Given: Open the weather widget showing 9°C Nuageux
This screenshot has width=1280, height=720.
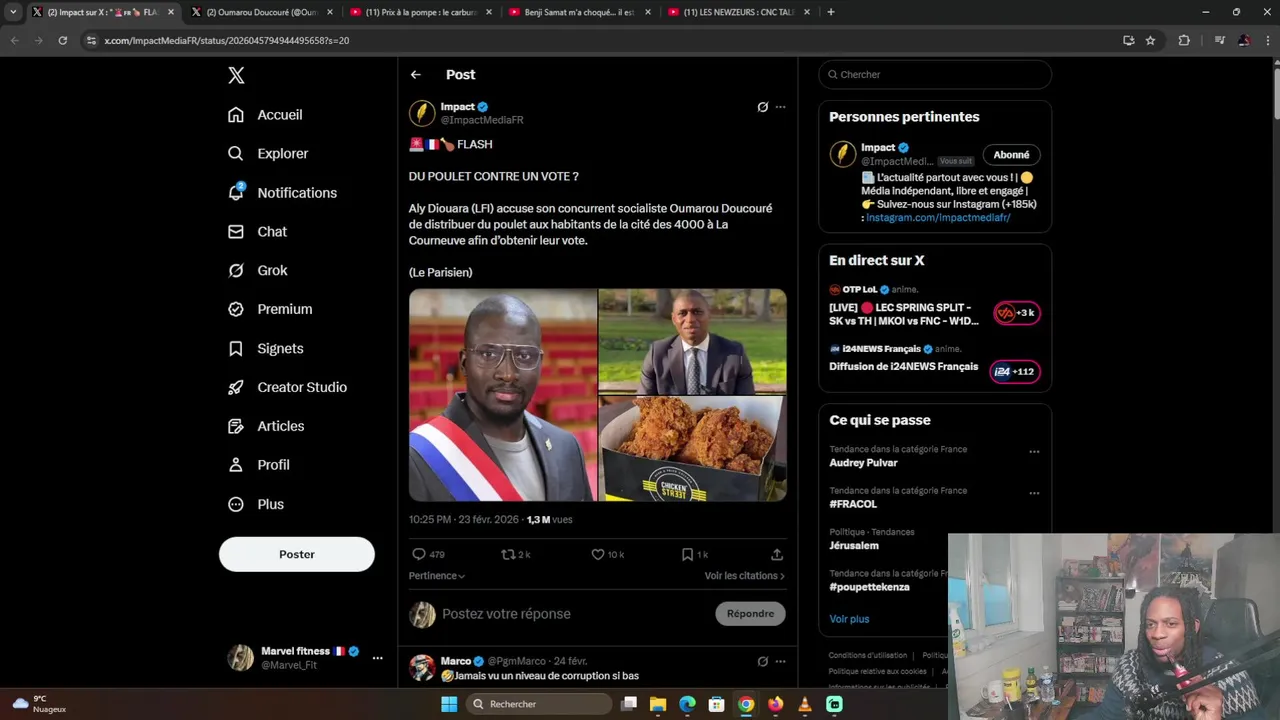Looking at the screenshot, I should [40, 704].
